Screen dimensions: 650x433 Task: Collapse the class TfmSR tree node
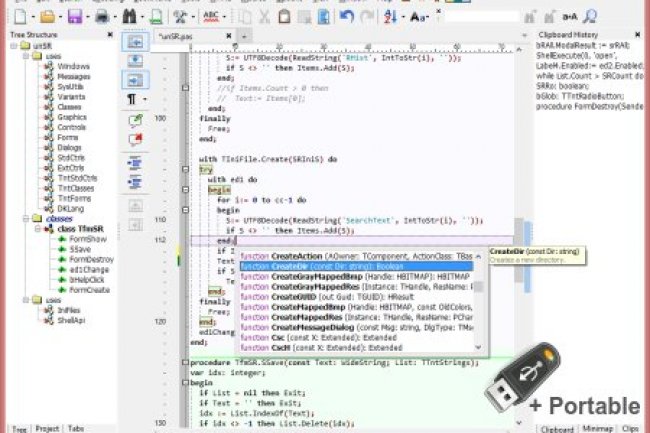pos(36,229)
